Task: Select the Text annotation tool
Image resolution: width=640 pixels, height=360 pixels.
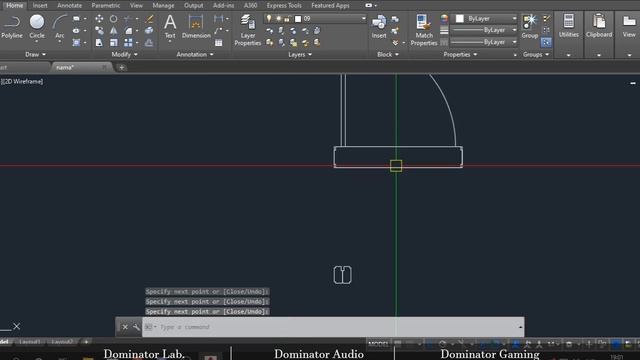Action: click(170, 27)
